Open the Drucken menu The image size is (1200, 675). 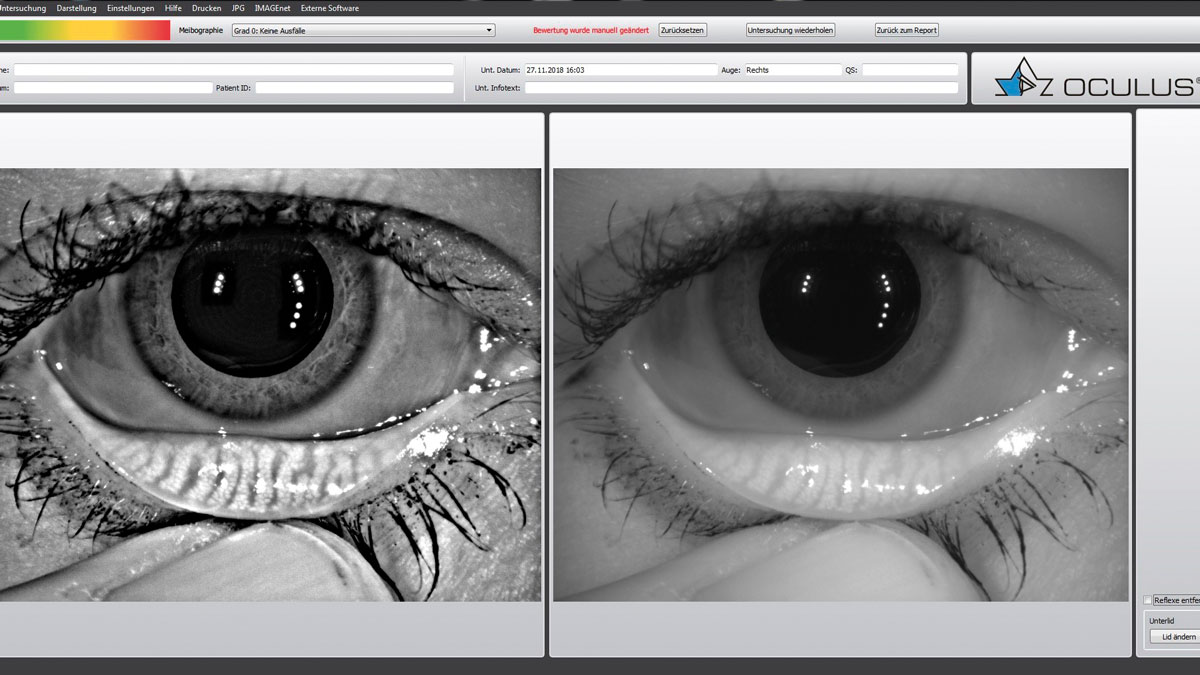(206, 8)
